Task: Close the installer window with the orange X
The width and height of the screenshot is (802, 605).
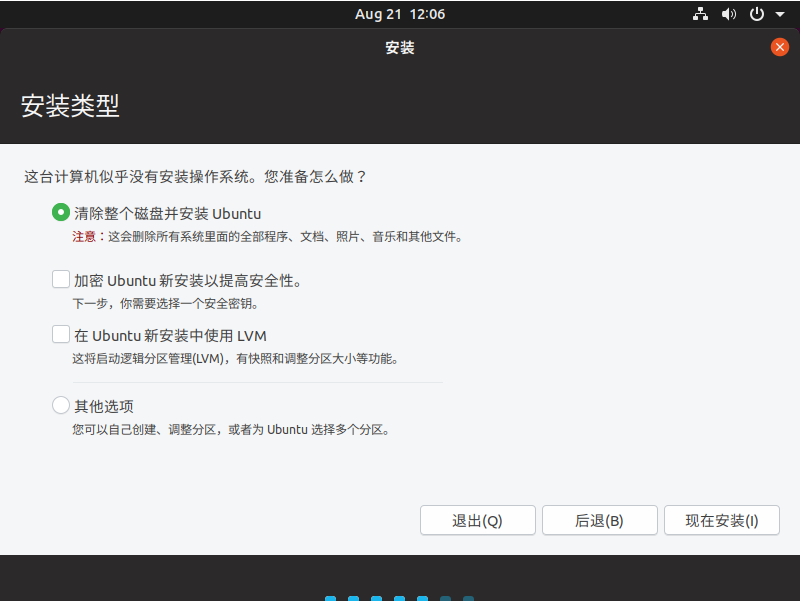Action: (779, 48)
